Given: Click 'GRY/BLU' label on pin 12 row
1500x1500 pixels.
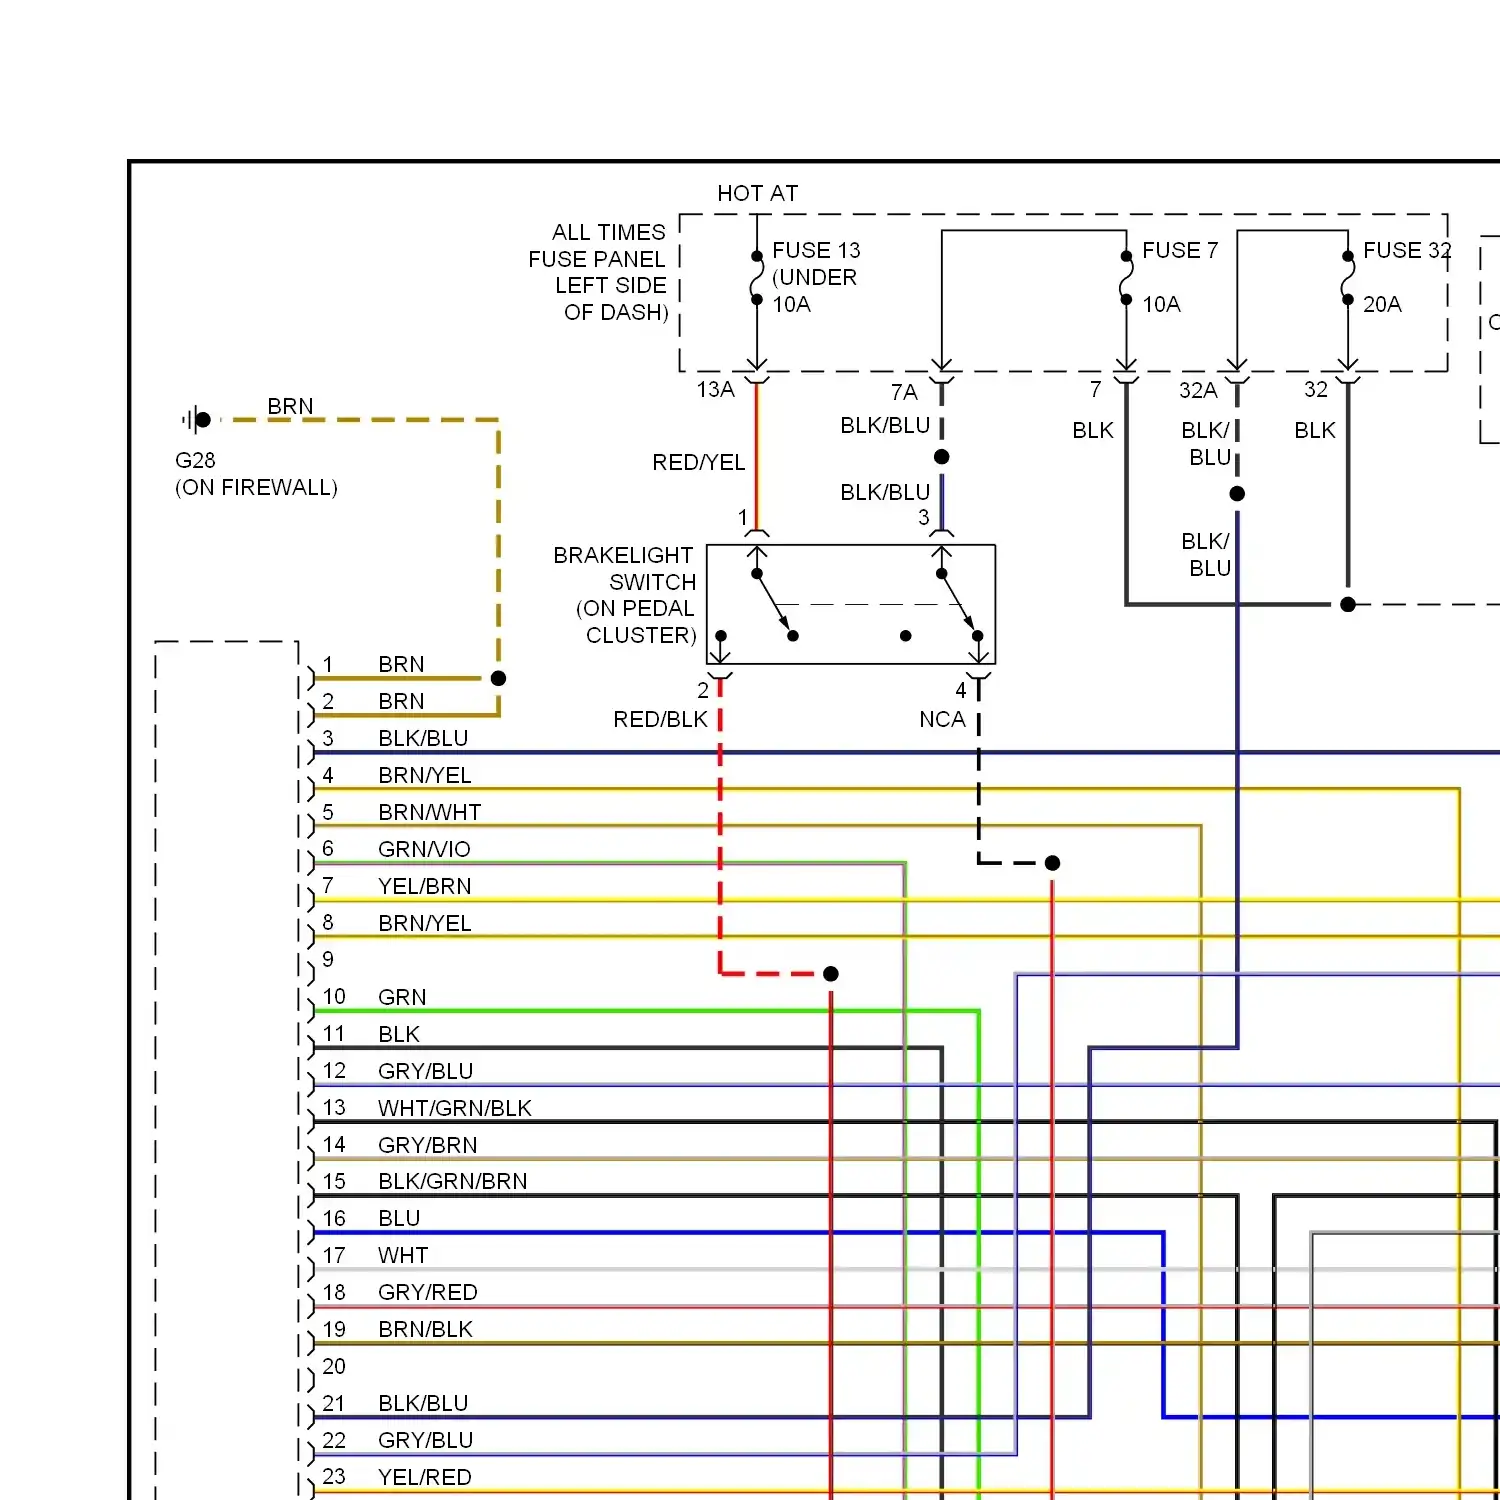Looking at the screenshot, I should click(x=425, y=1071).
